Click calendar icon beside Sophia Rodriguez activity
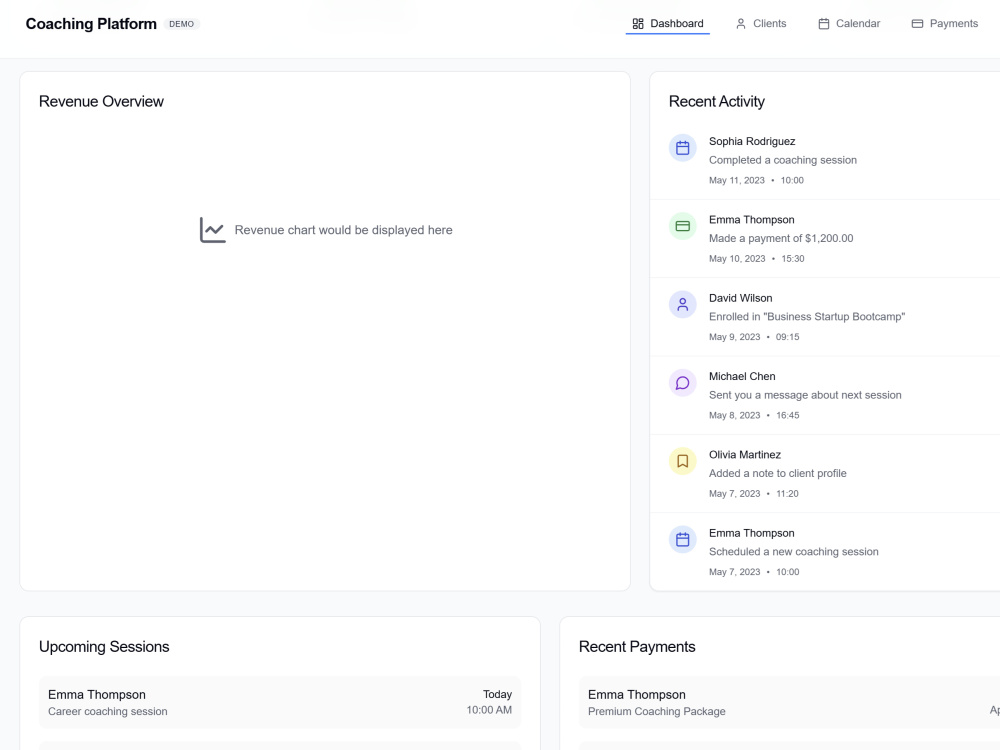This screenshot has height=750, width=1000. pos(682,148)
